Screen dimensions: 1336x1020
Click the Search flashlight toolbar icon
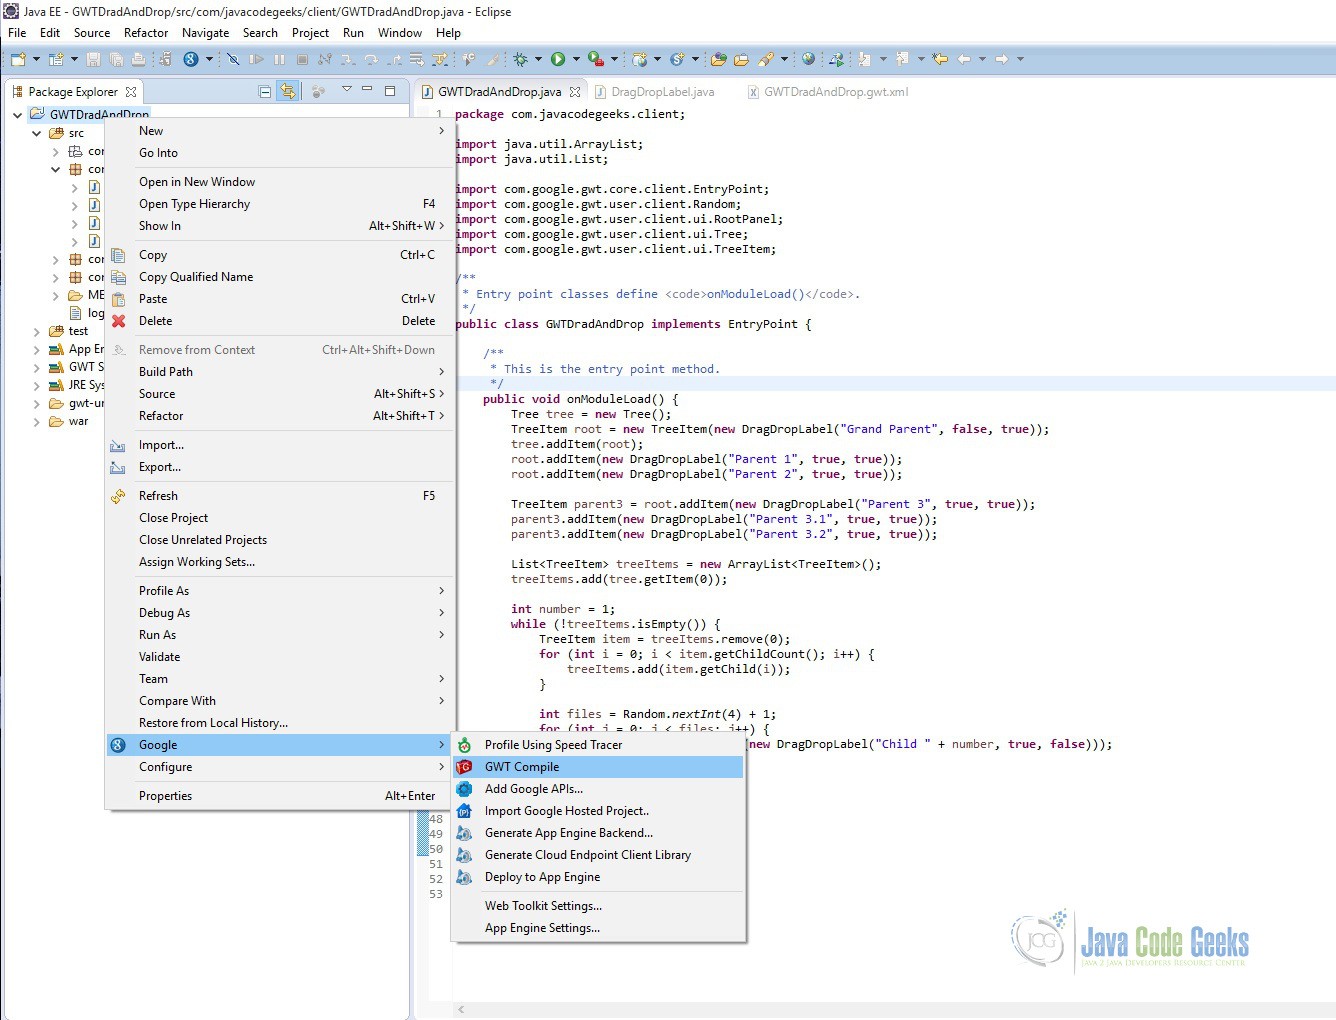(765, 59)
